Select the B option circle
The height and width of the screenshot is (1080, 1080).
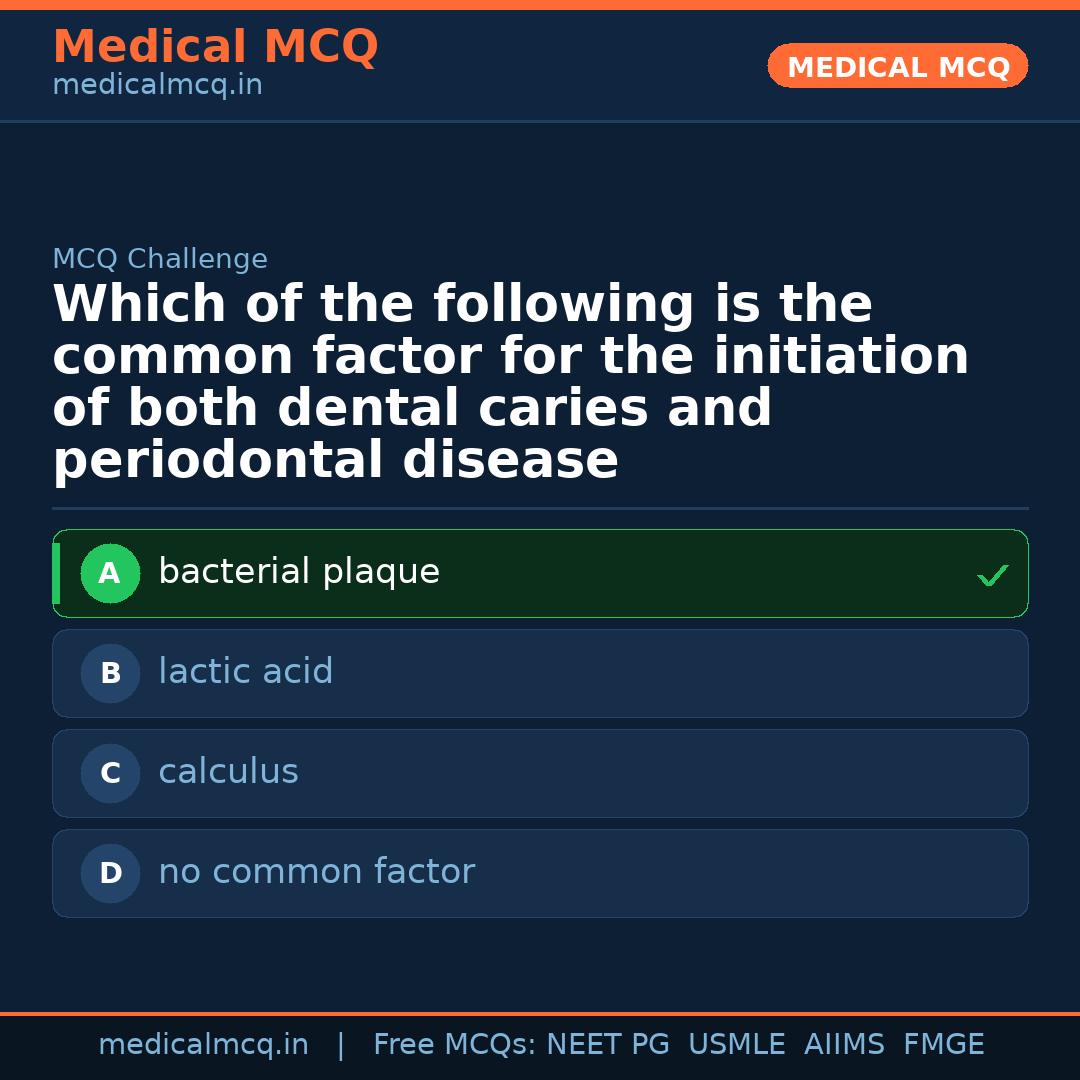point(110,674)
